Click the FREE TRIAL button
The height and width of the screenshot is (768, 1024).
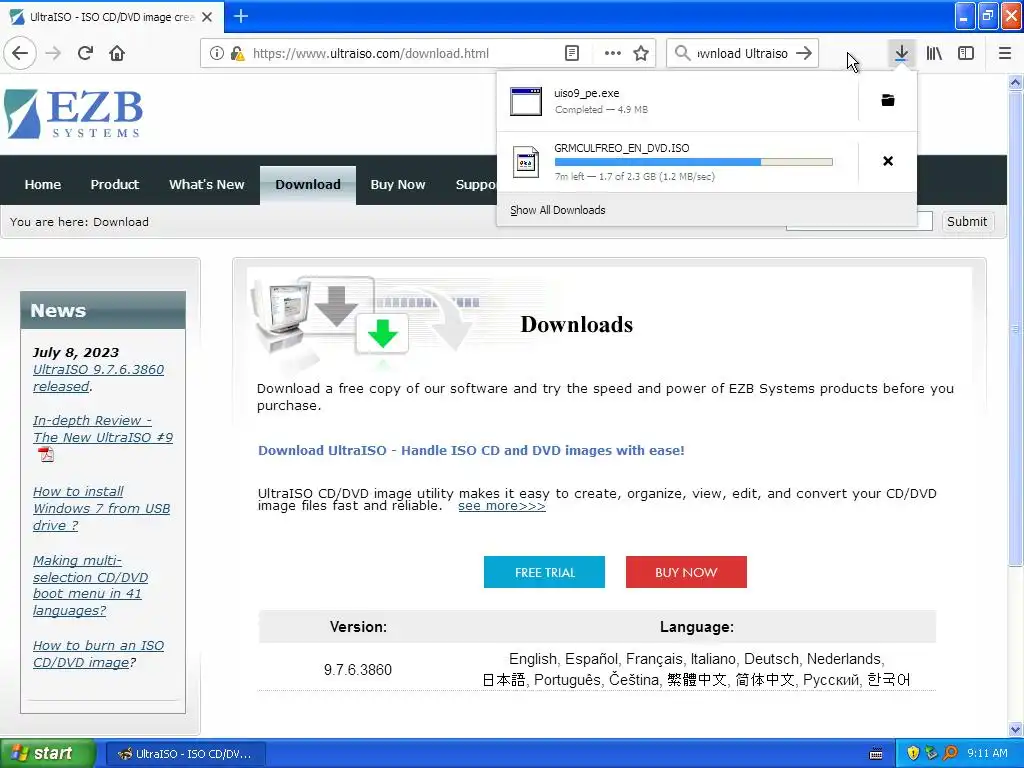click(x=544, y=572)
